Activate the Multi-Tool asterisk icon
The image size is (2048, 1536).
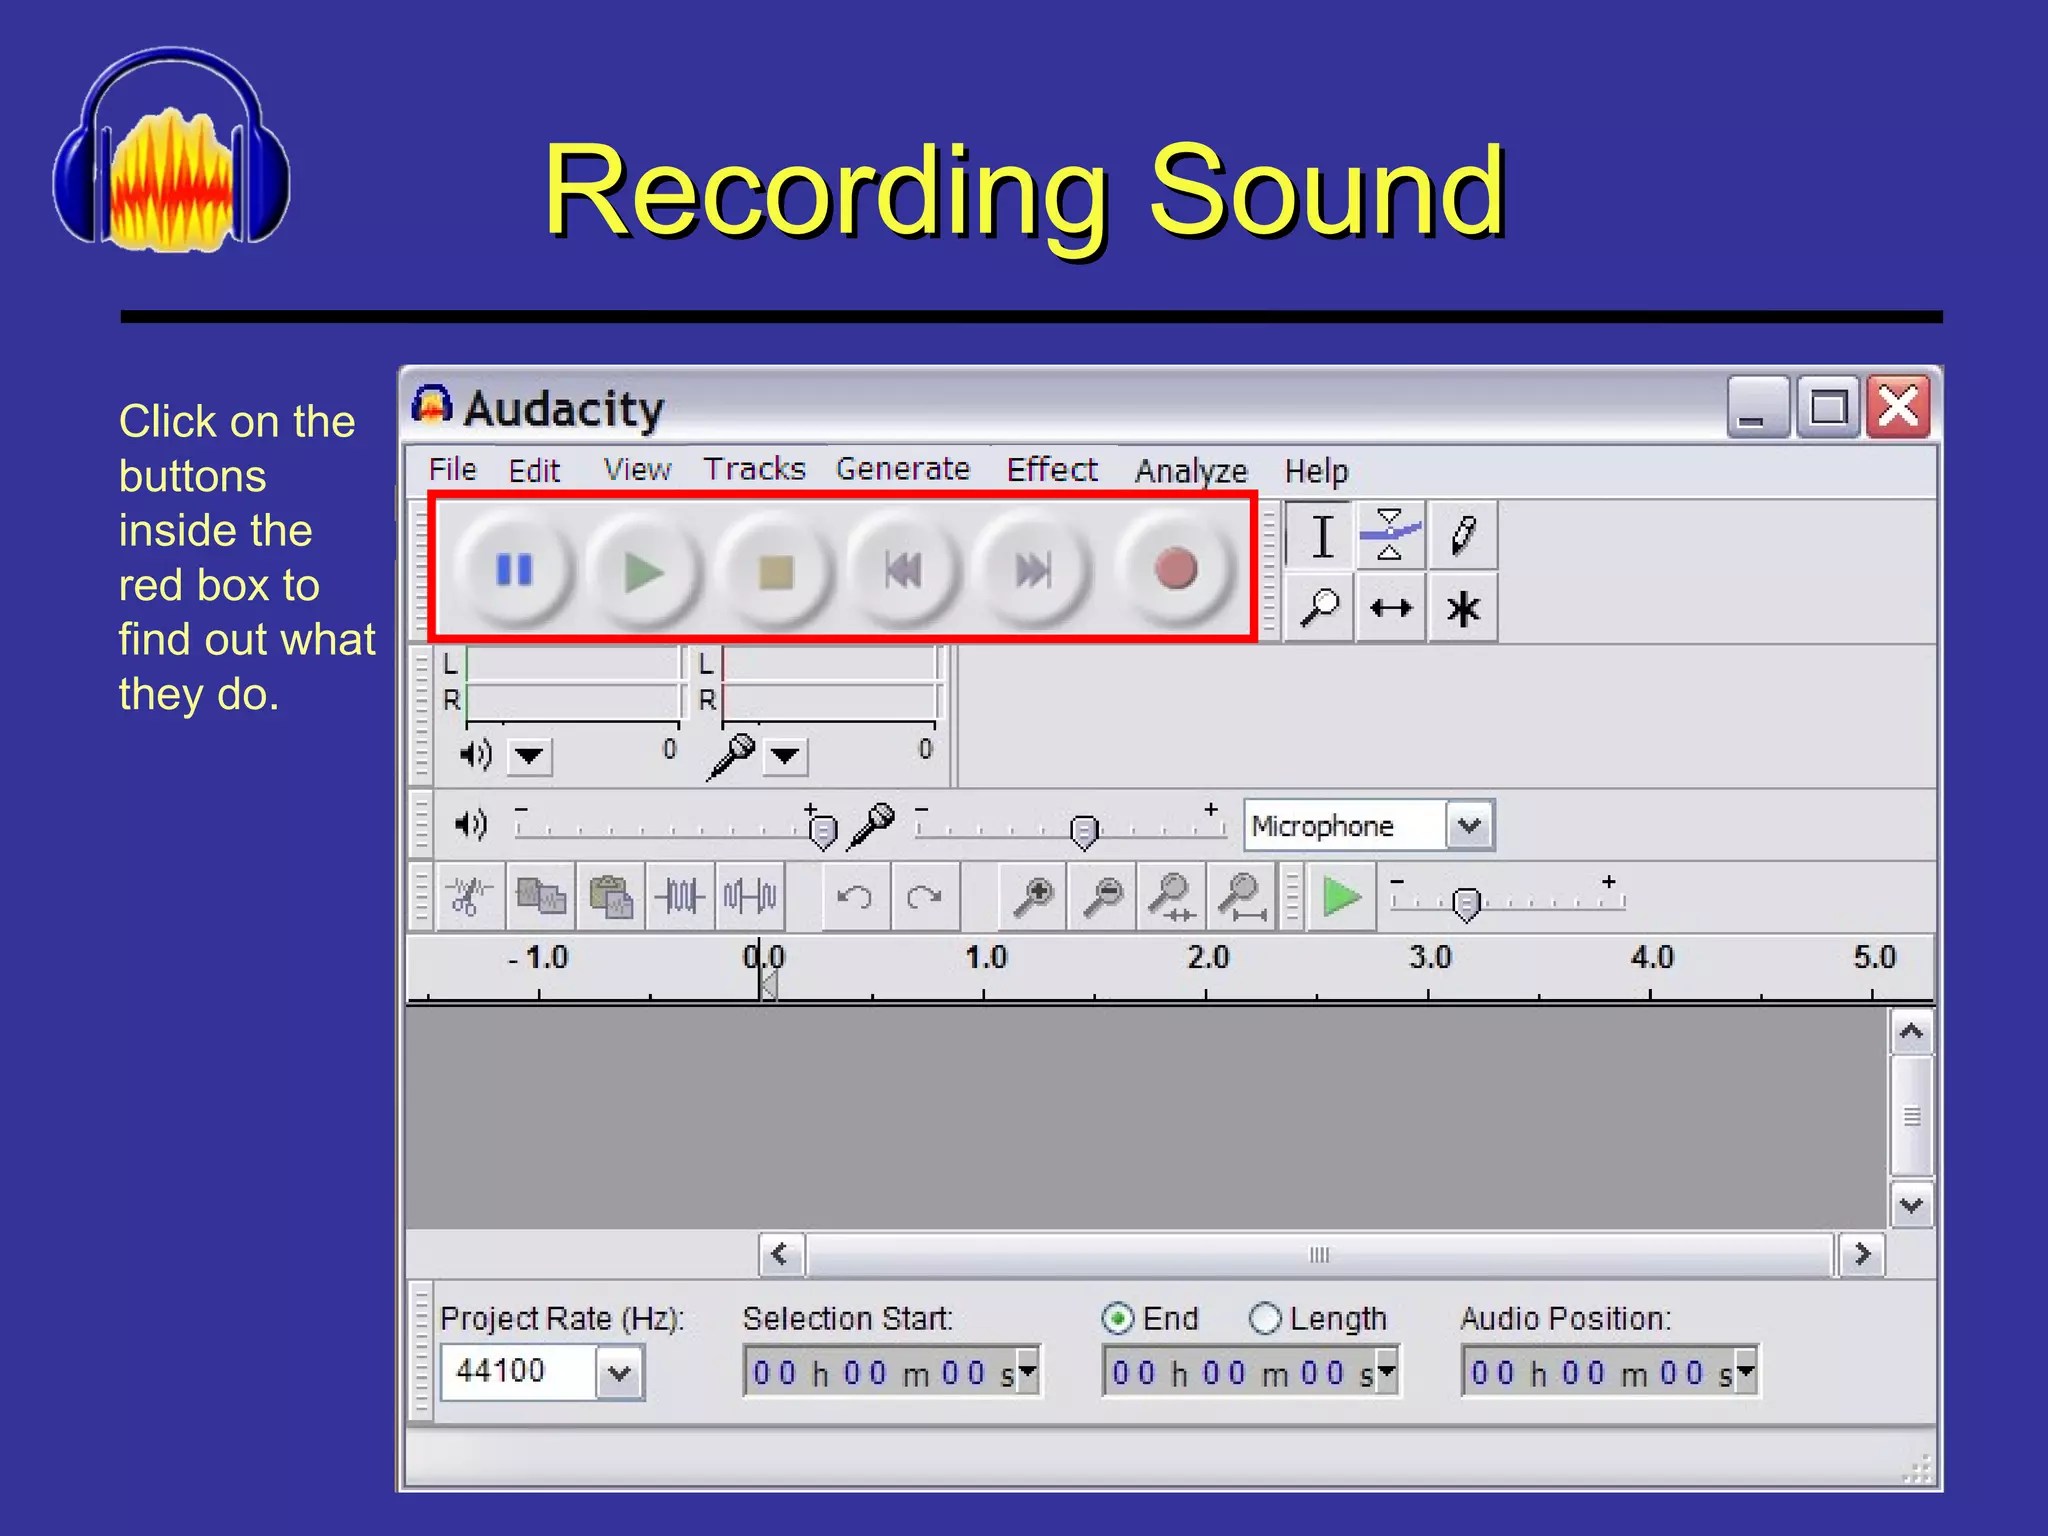coord(1462,607)
